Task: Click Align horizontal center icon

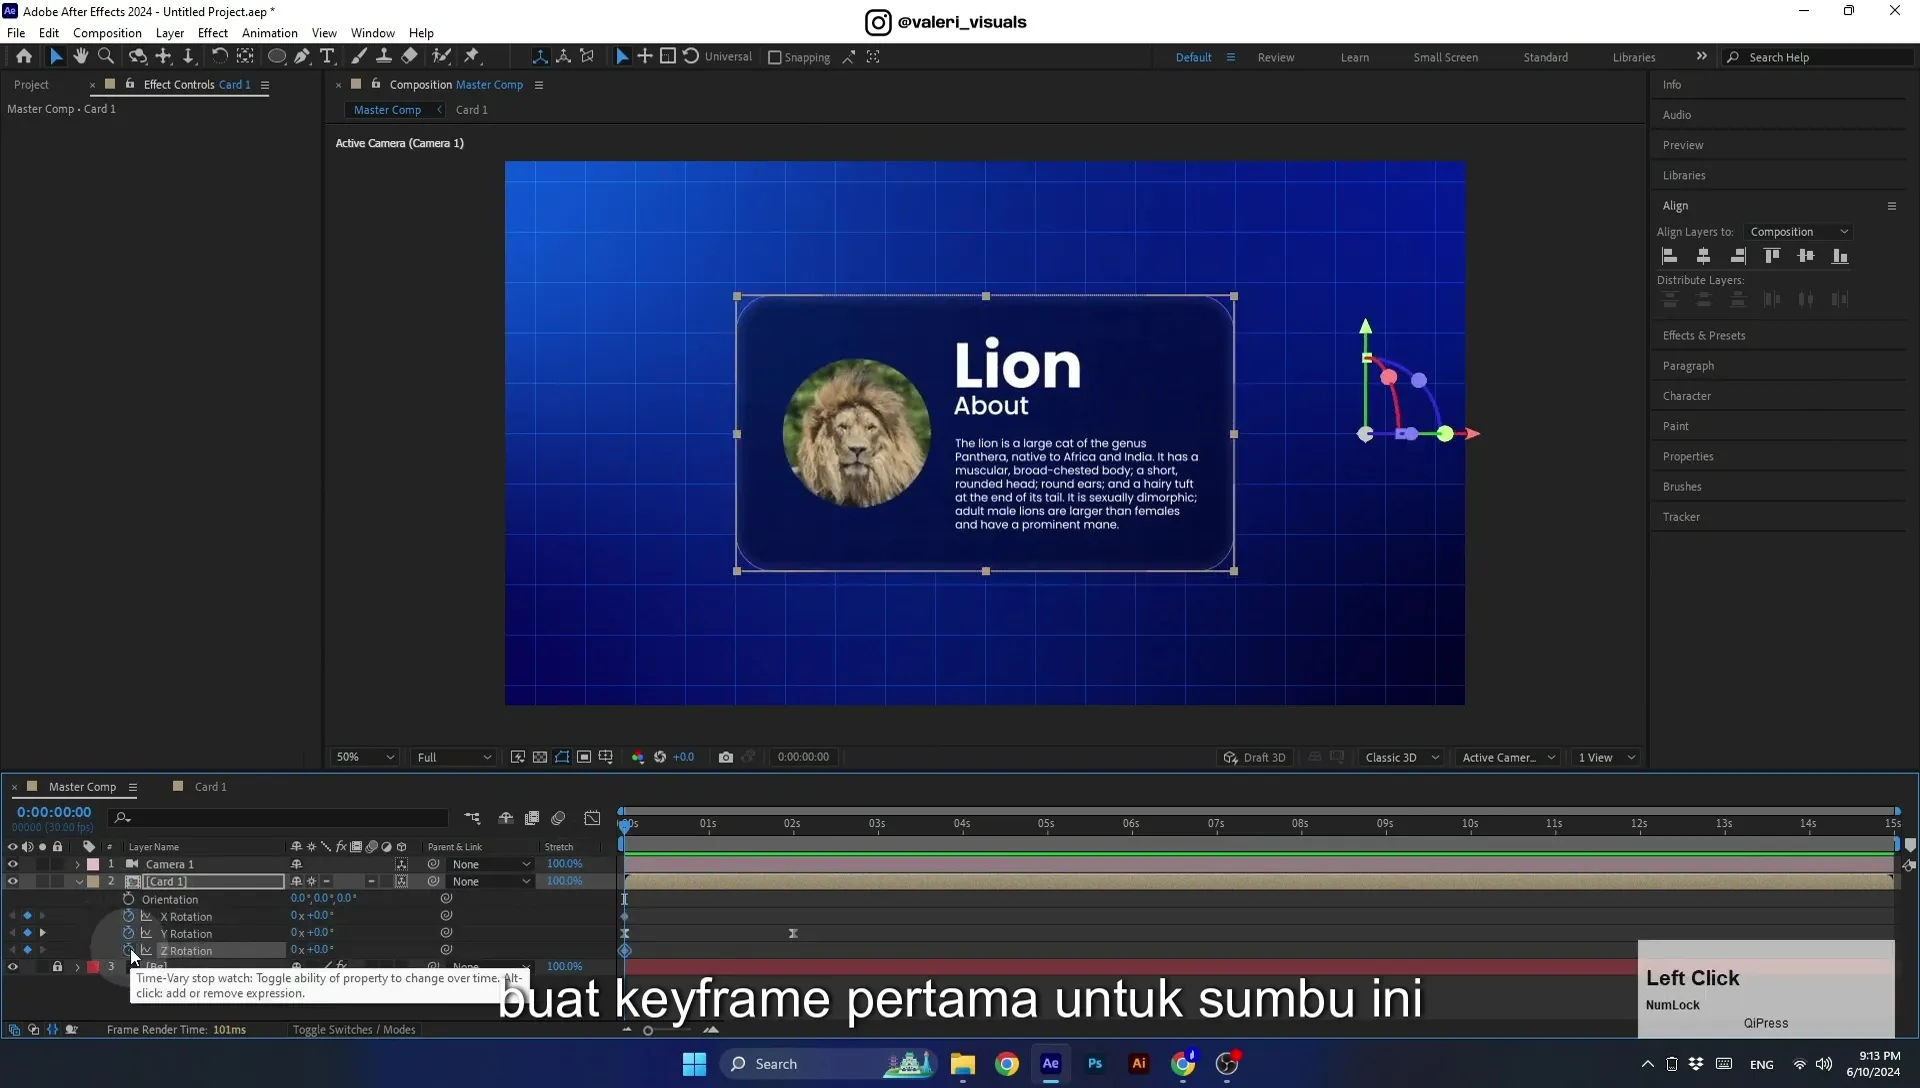Action: pos(1704,256)
